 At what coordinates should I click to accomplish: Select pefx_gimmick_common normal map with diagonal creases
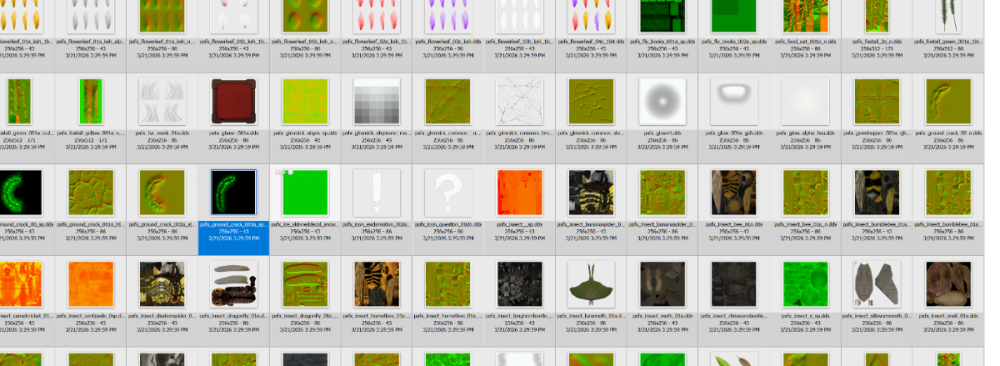click(x=448, y=102)
